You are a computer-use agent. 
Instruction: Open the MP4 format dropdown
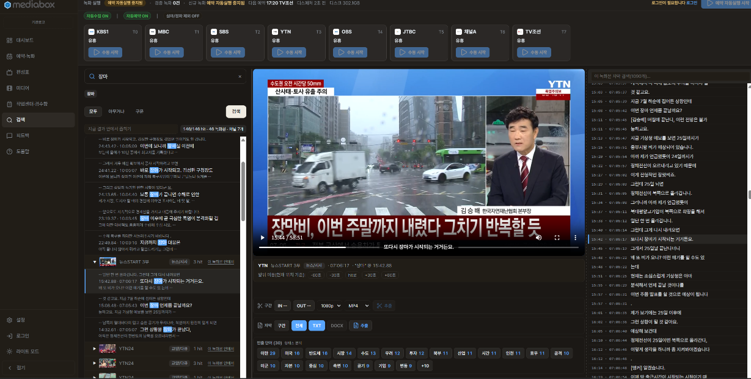tap(358, 306)
